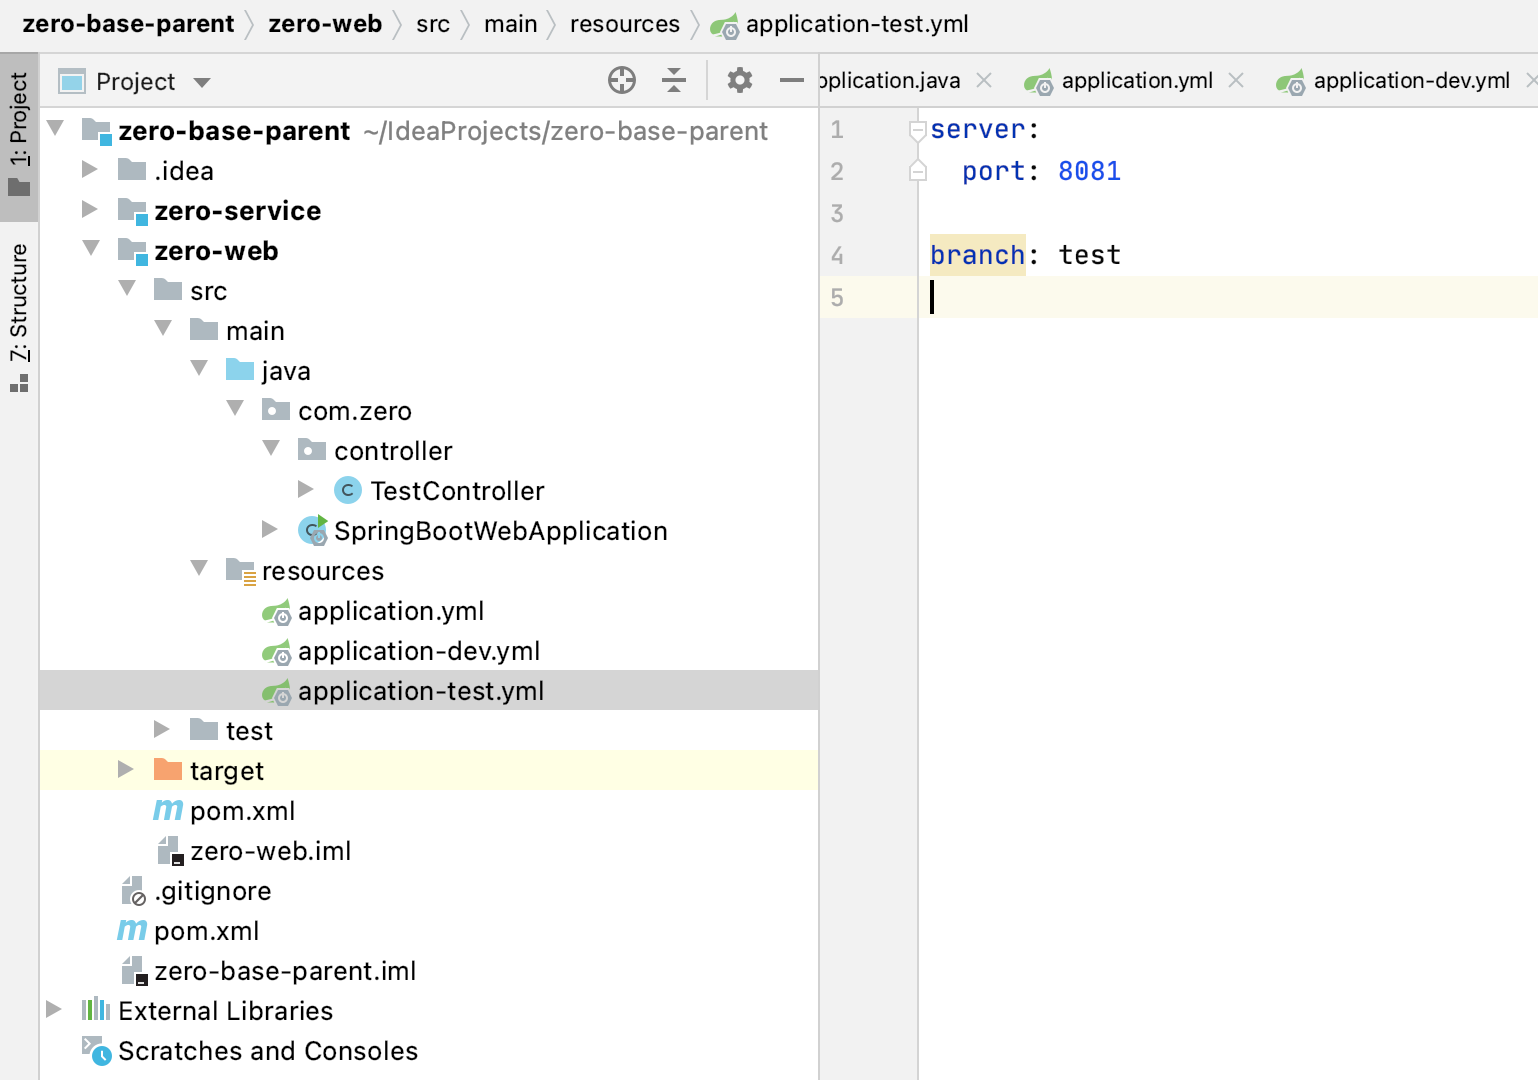
Task: Hide the Project panel with minus icon
Action: 792,80
